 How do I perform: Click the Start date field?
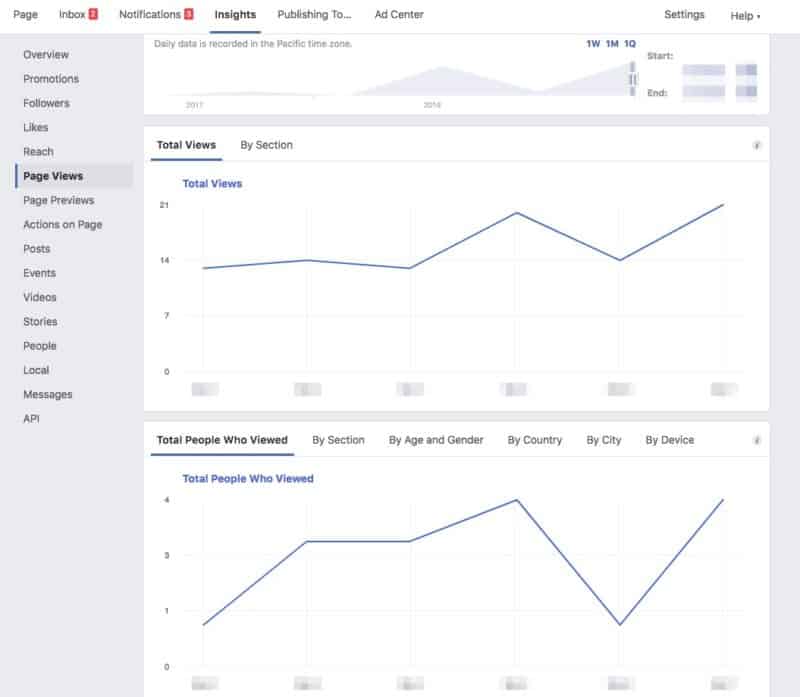704,70
